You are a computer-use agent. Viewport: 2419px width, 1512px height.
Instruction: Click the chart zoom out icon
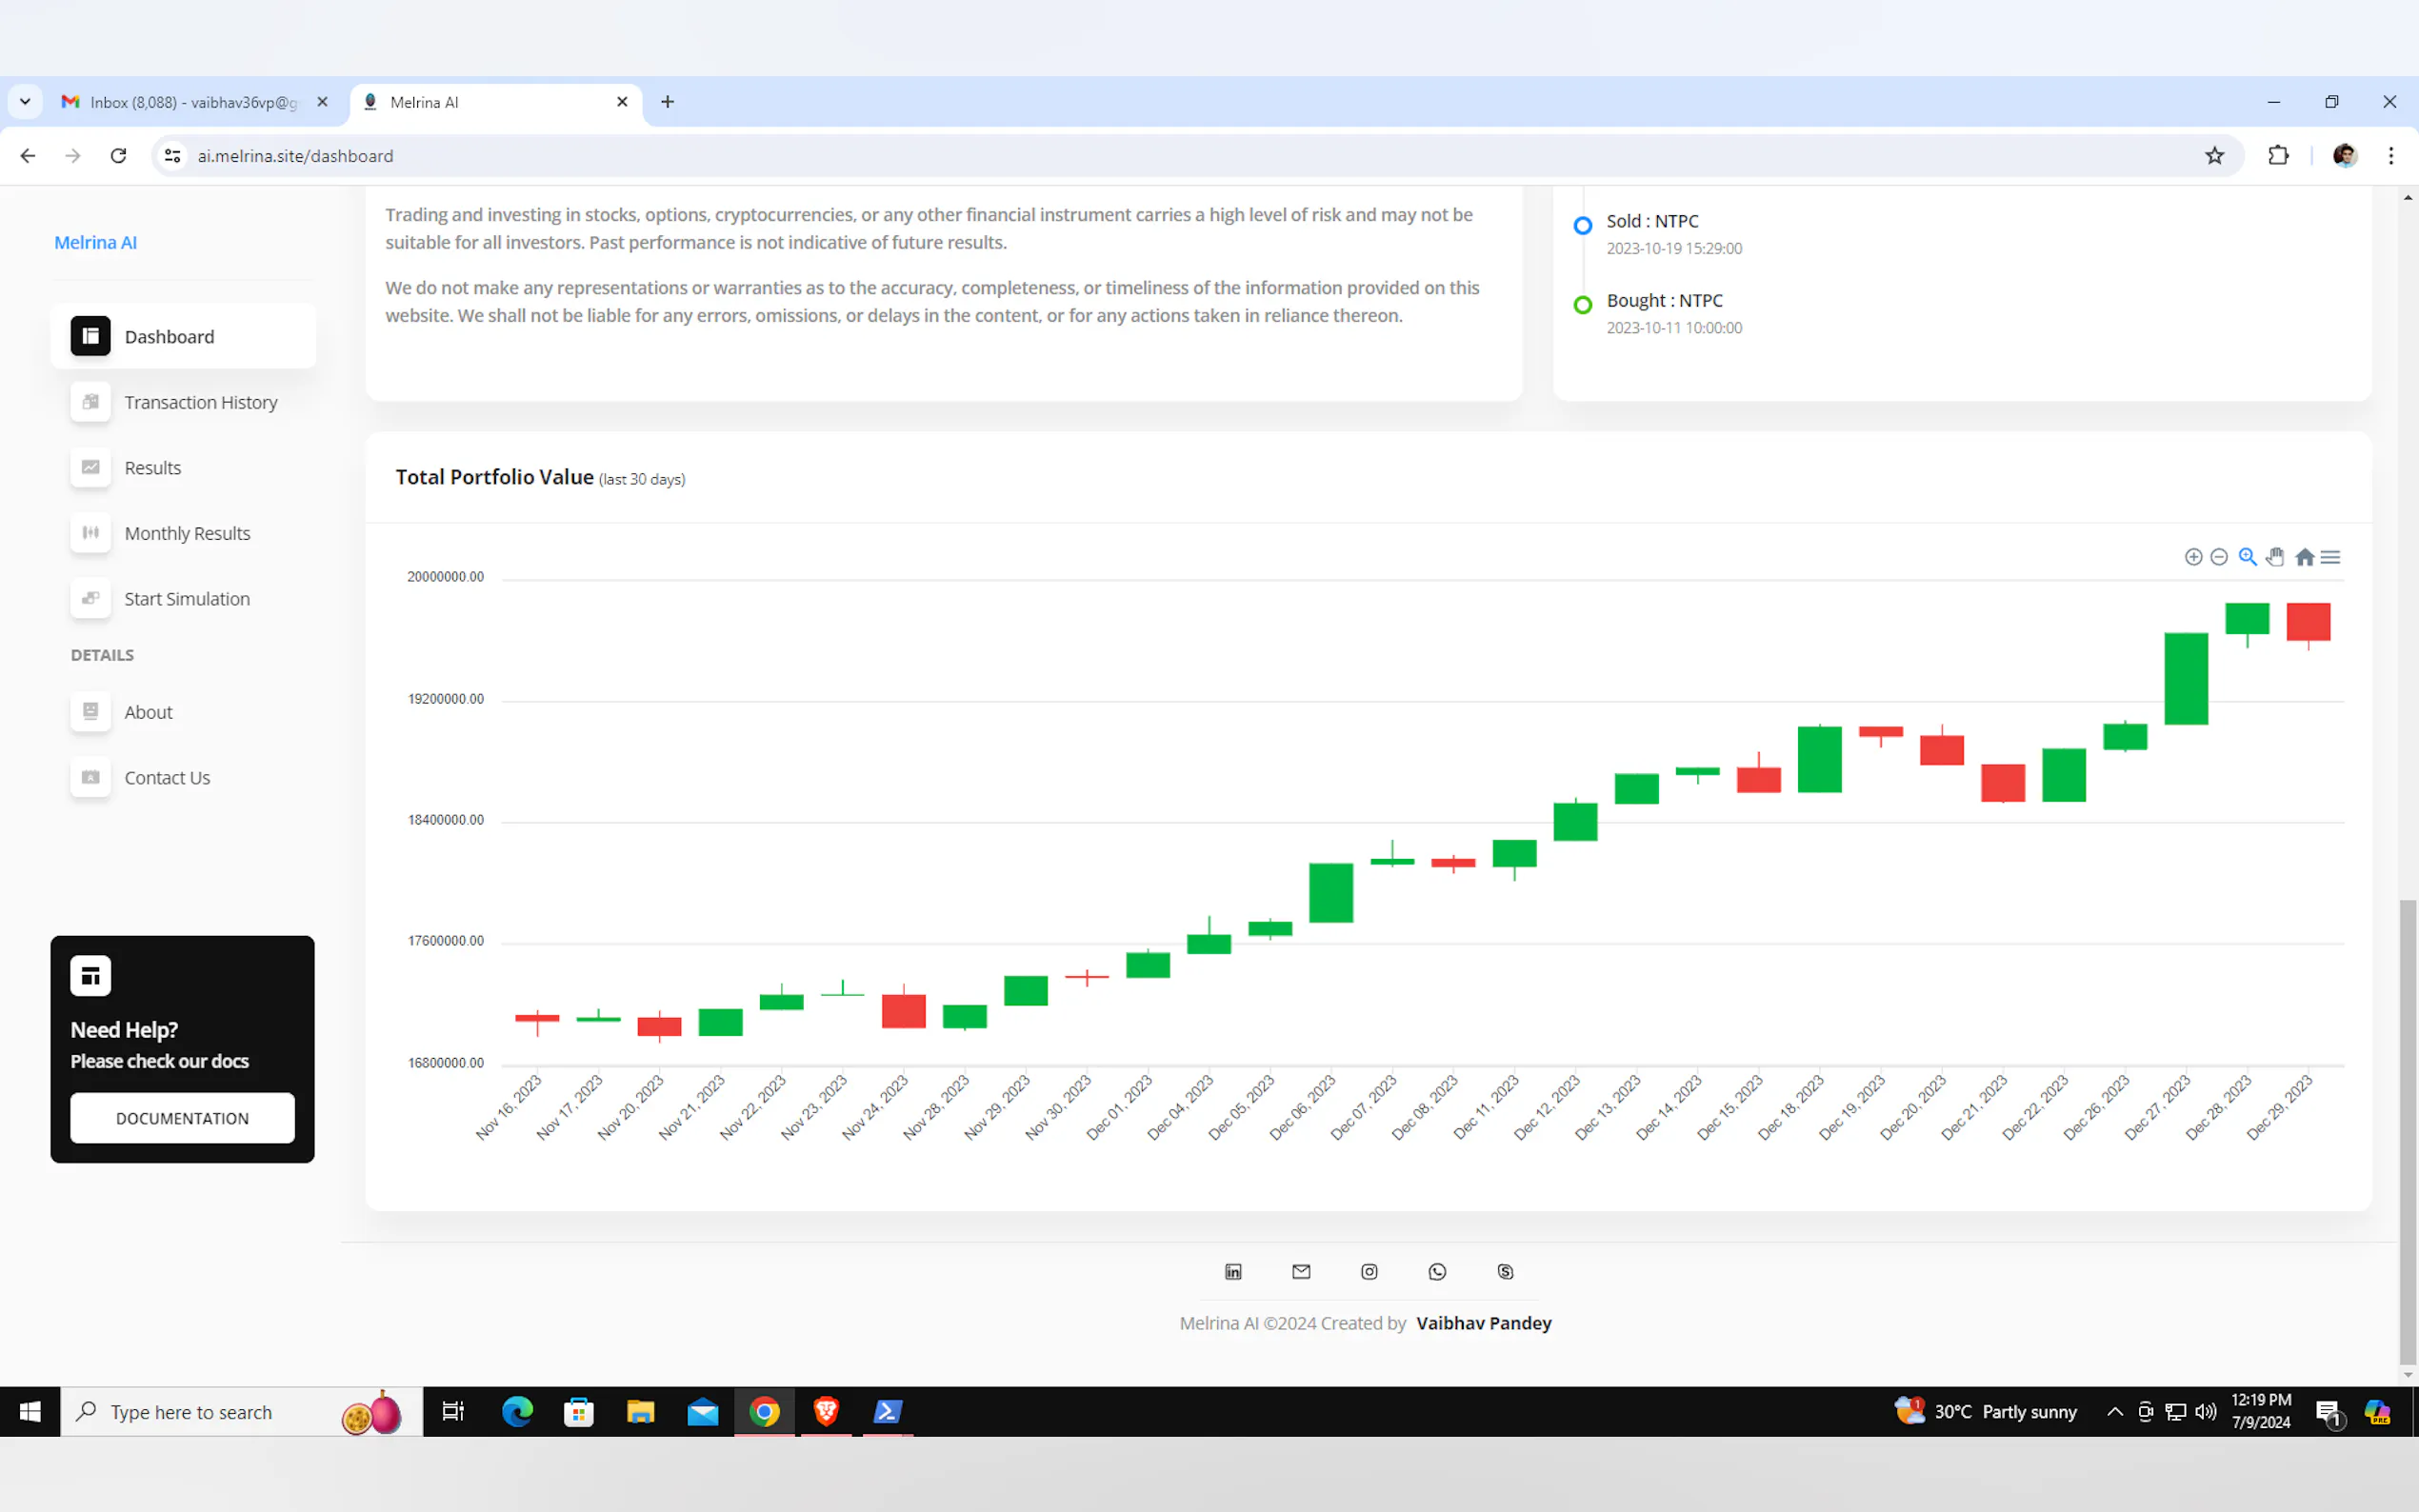pos(2219,557)
